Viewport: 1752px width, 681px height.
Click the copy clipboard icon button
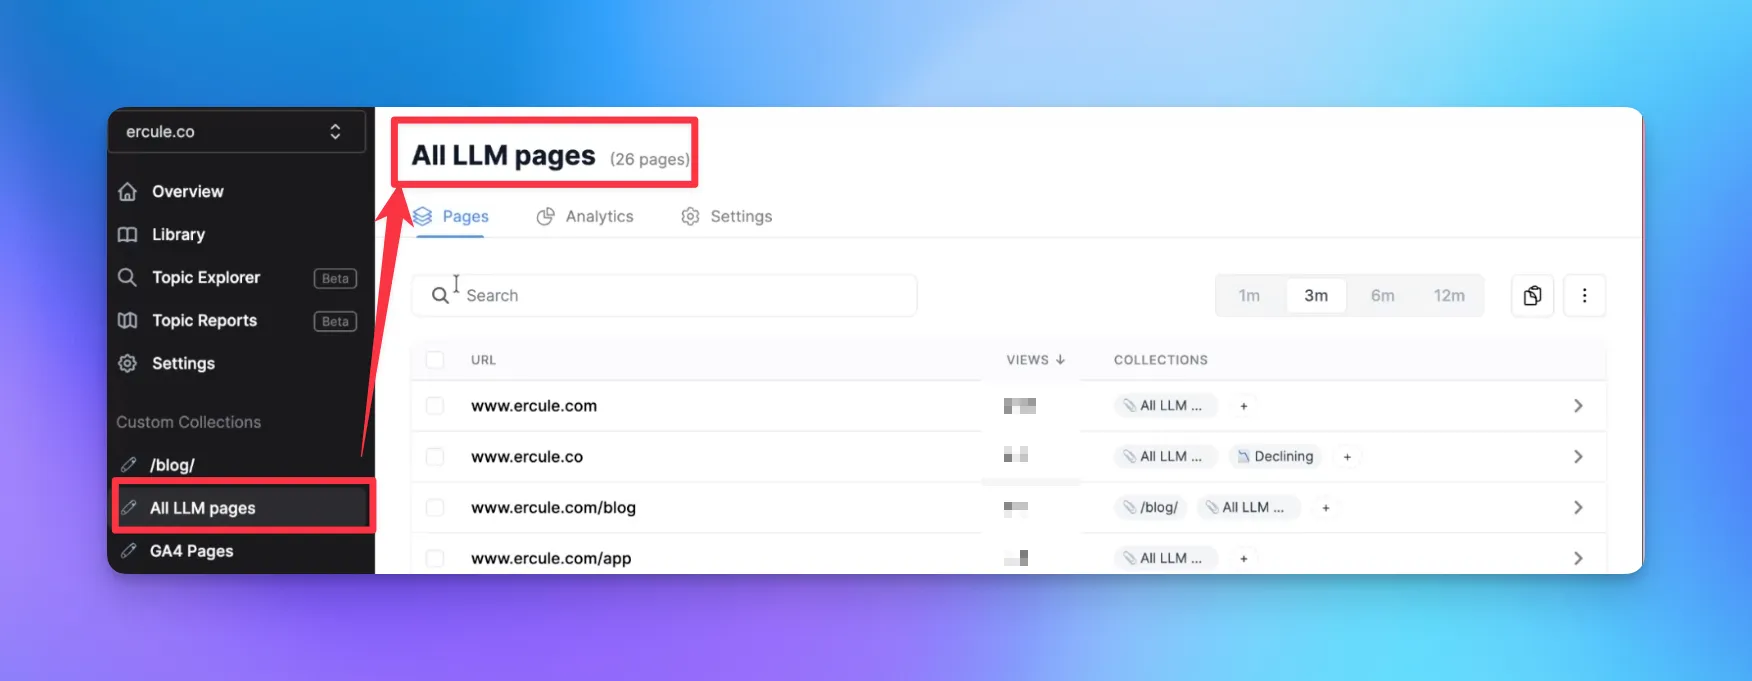tap(1532, 296)
